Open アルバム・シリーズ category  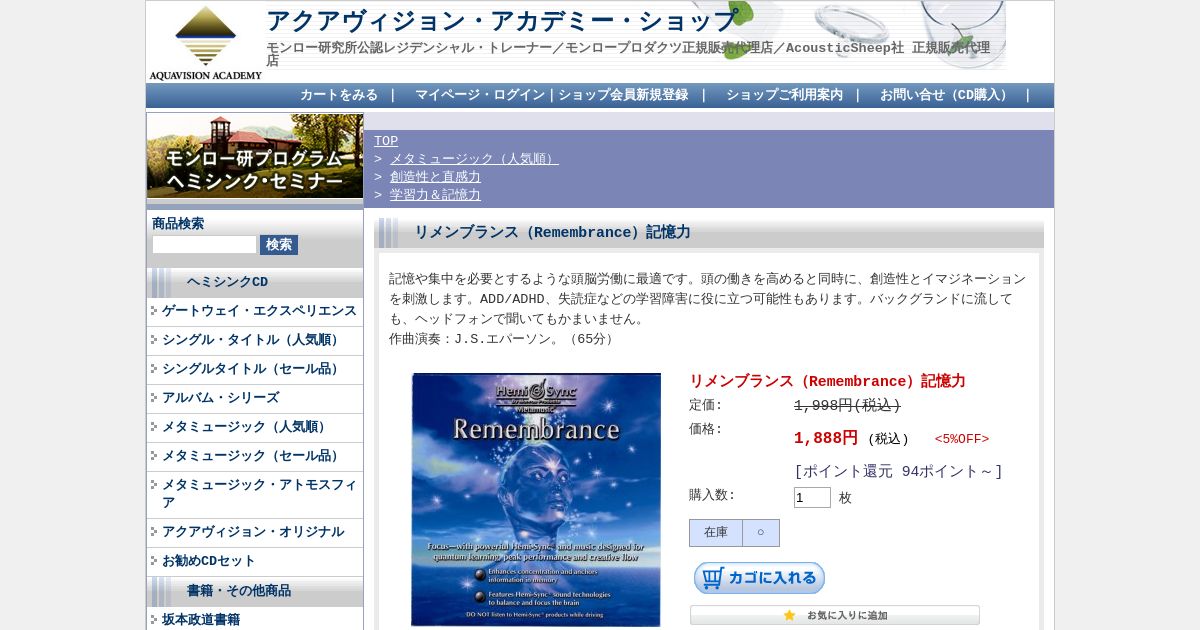pos(220,398)
